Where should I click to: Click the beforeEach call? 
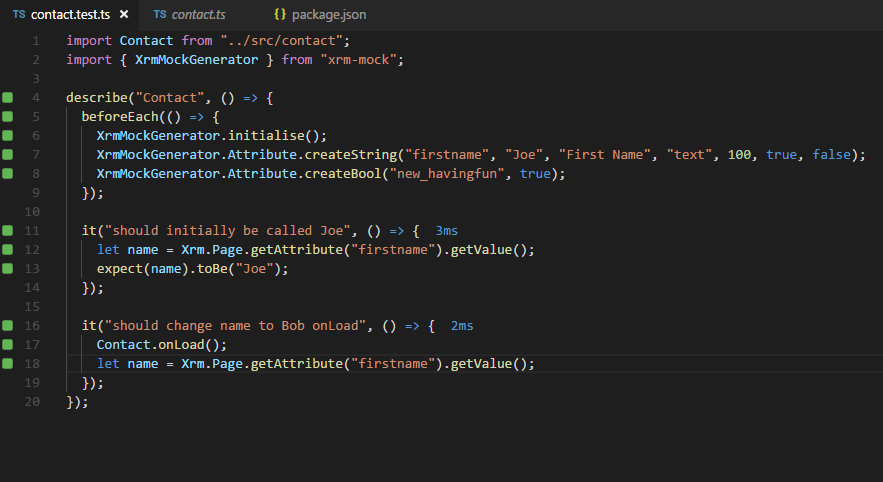point(120,117)
